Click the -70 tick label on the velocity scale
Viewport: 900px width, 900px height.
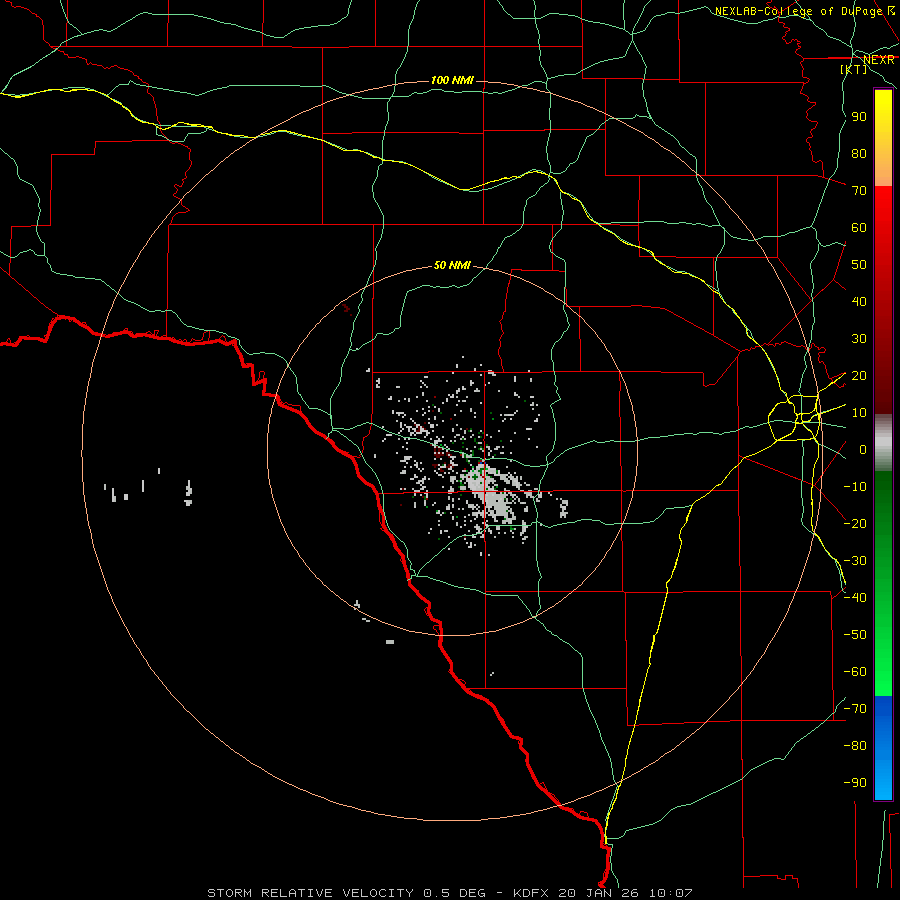[x=855, y=709]
